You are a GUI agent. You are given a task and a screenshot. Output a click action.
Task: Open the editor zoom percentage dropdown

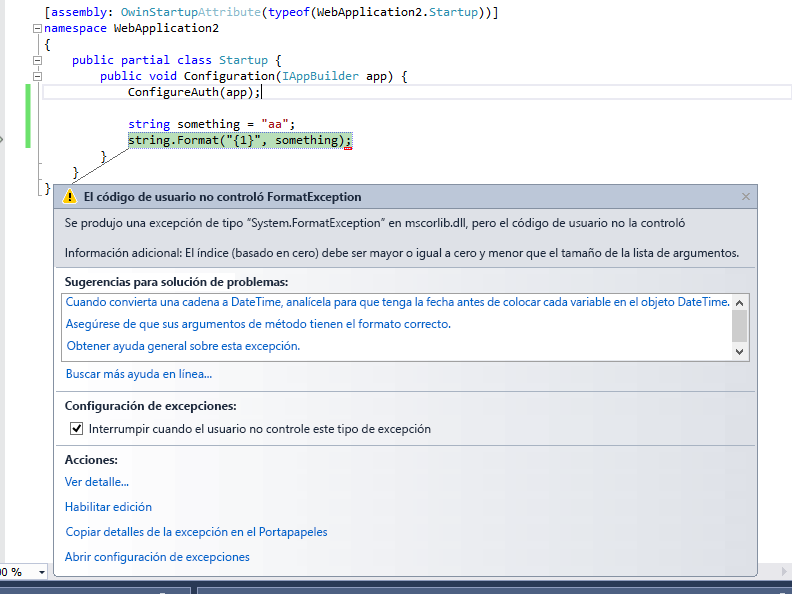click(x=41, y=572)
